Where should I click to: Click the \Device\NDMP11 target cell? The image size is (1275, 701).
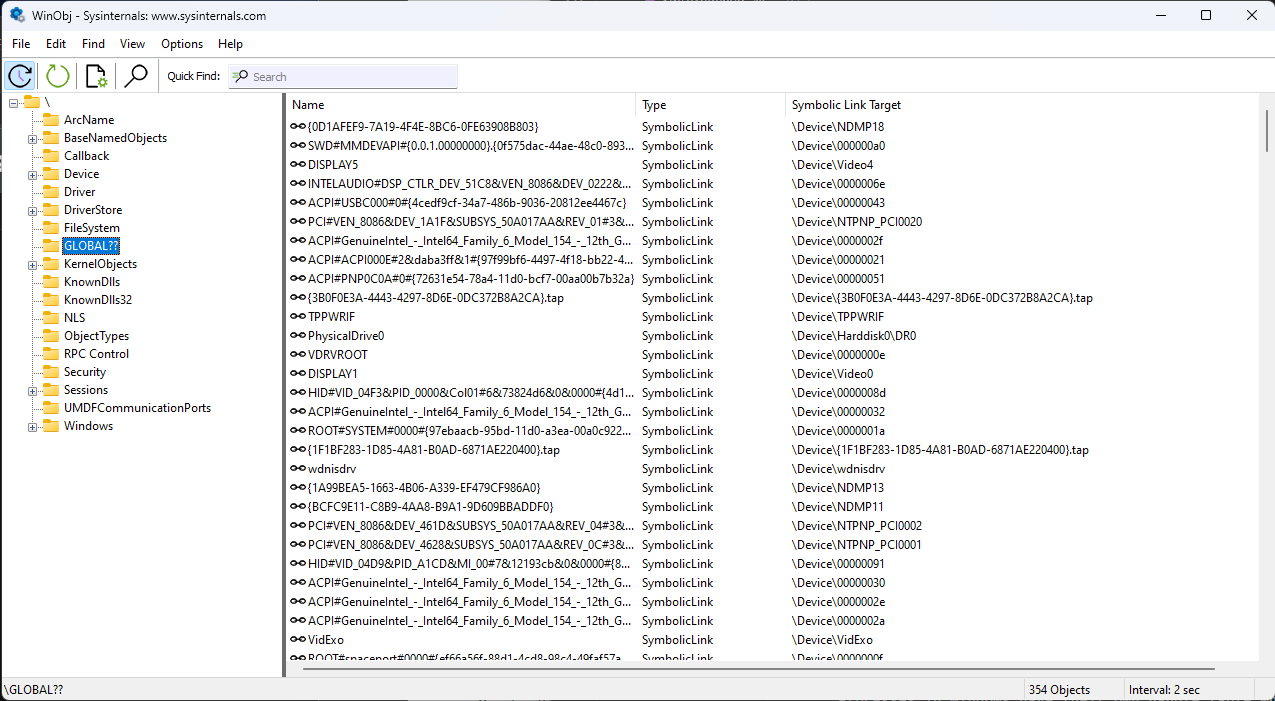point(837,507)
